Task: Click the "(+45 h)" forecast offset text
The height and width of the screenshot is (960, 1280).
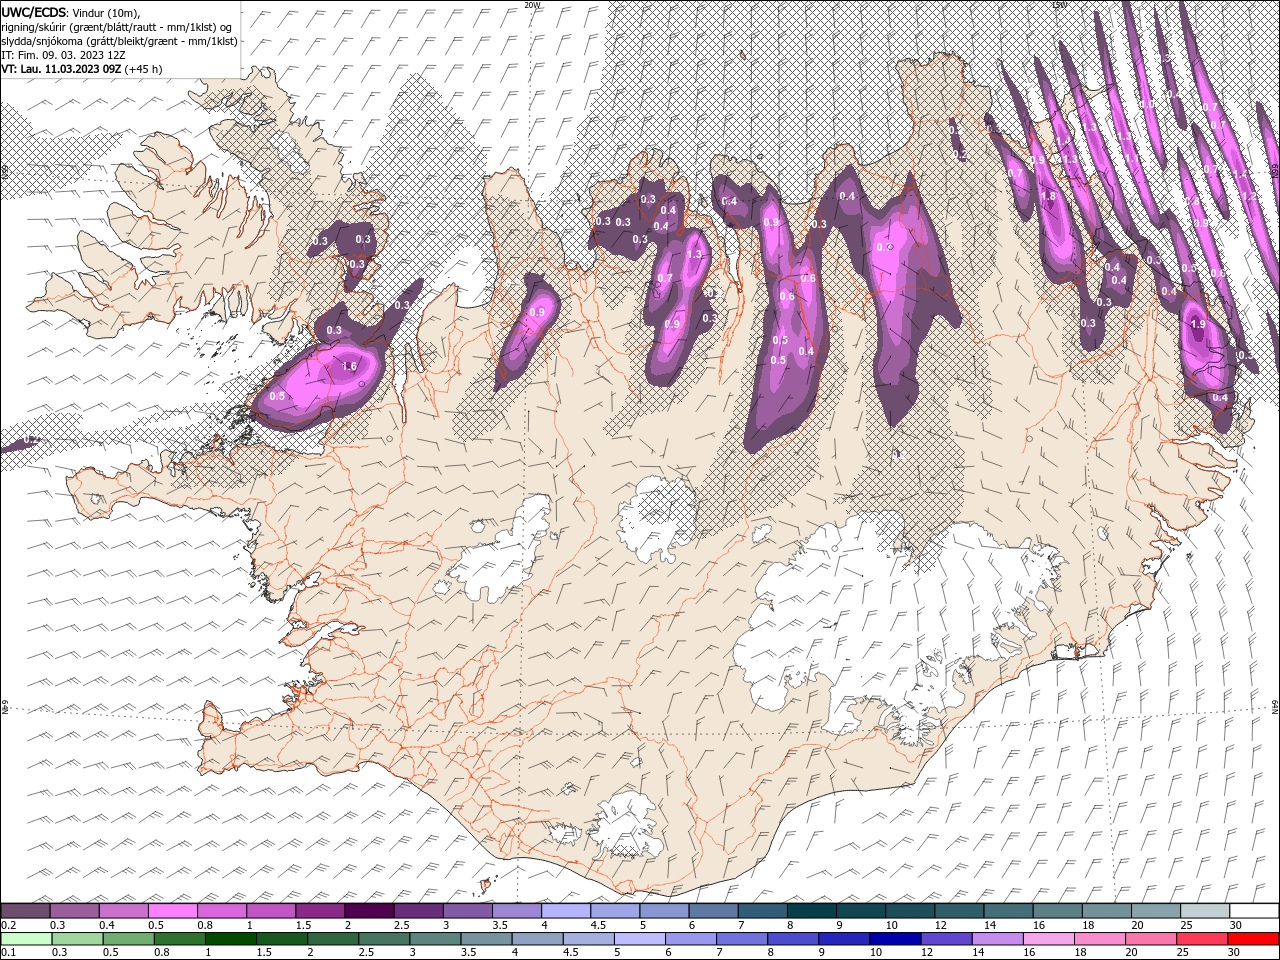Action: [x=144, y=69]
